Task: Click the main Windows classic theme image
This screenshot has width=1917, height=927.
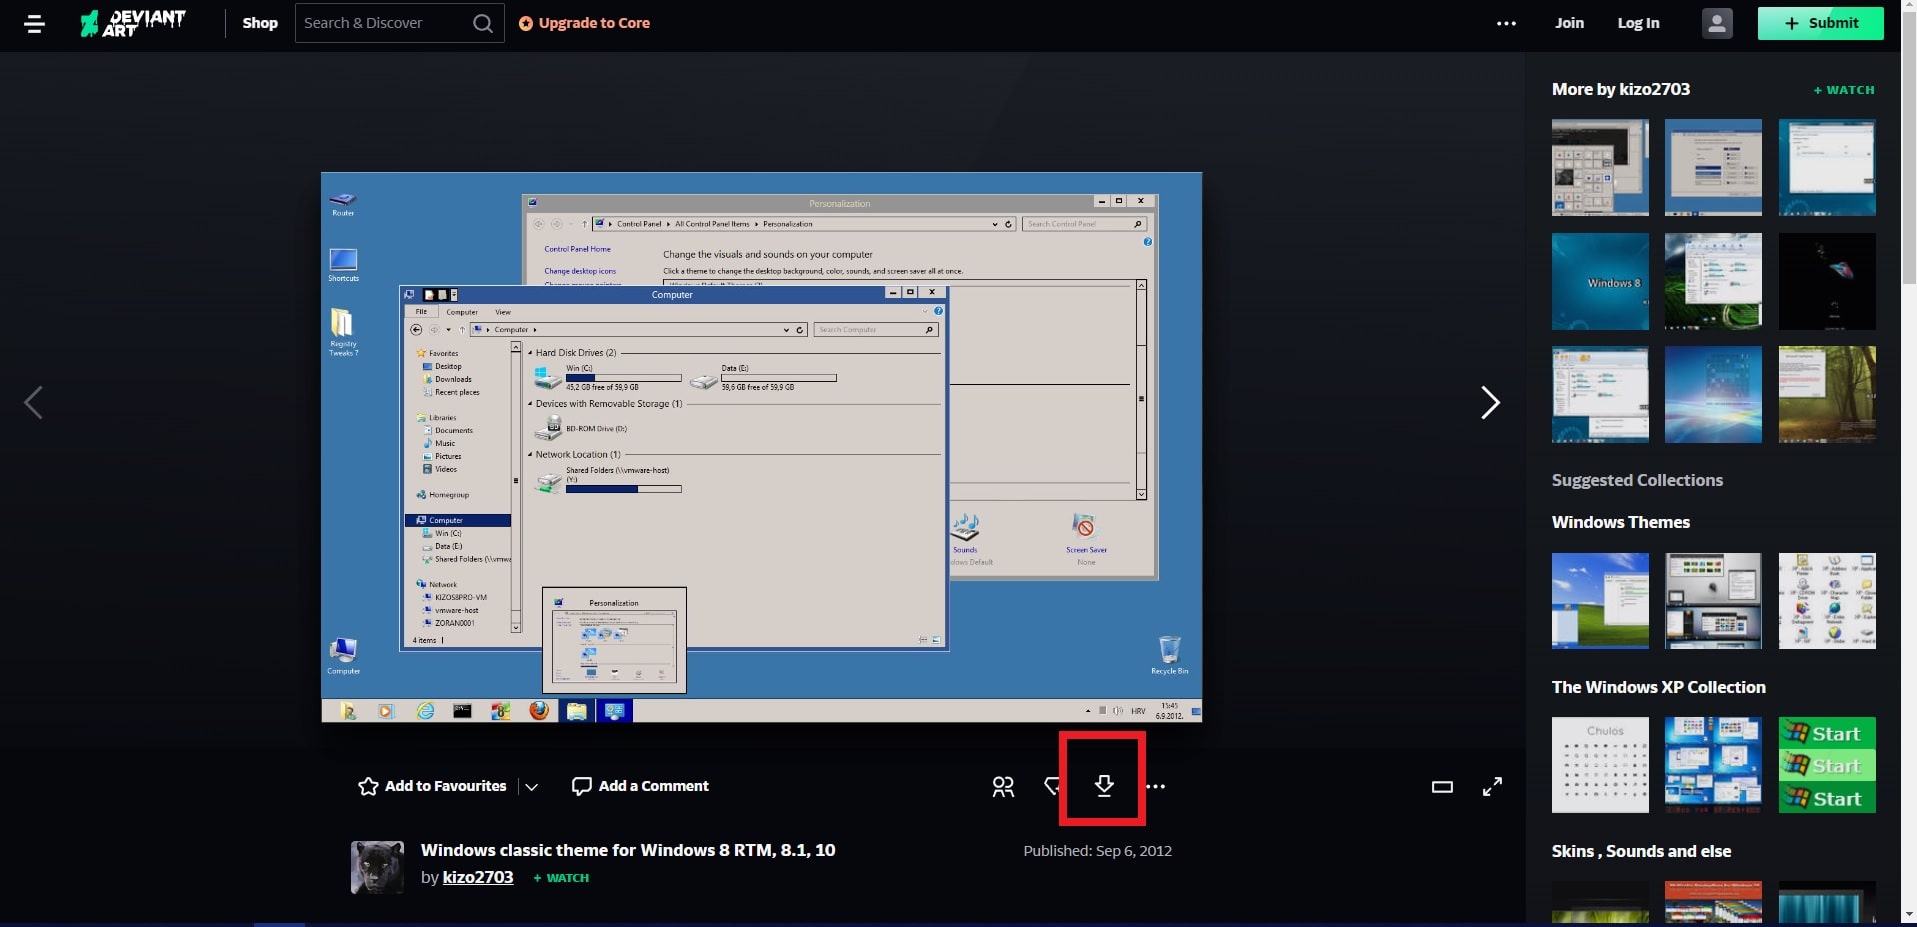Action: (761, 447)
